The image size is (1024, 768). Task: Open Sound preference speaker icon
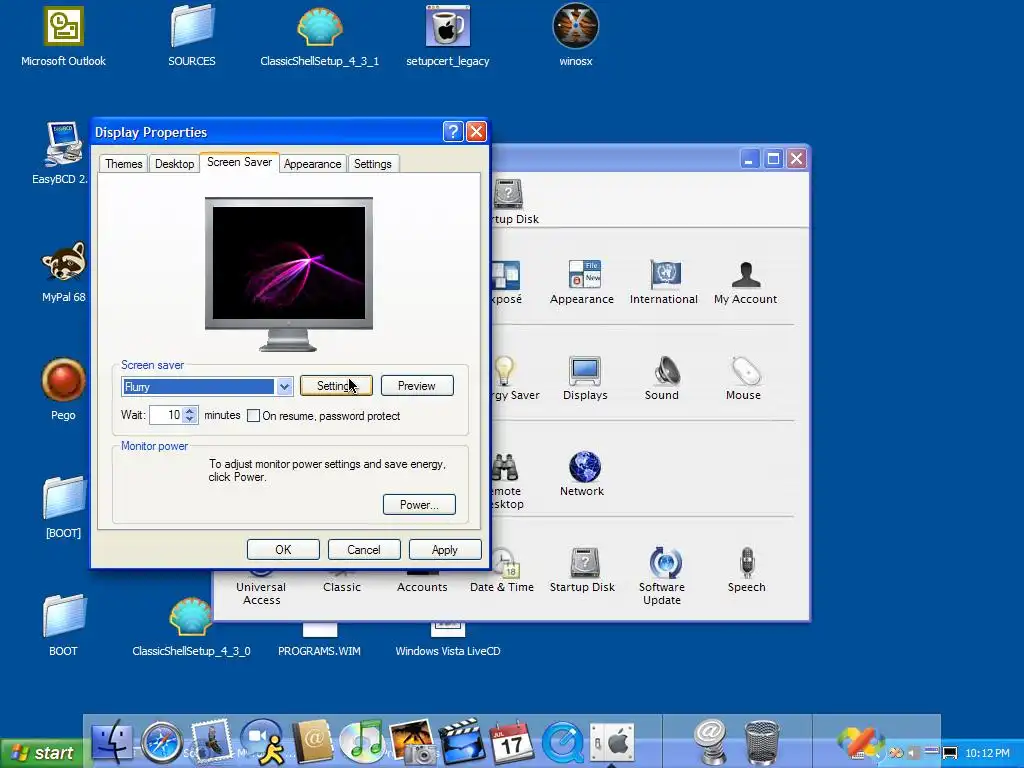(662, 378)
